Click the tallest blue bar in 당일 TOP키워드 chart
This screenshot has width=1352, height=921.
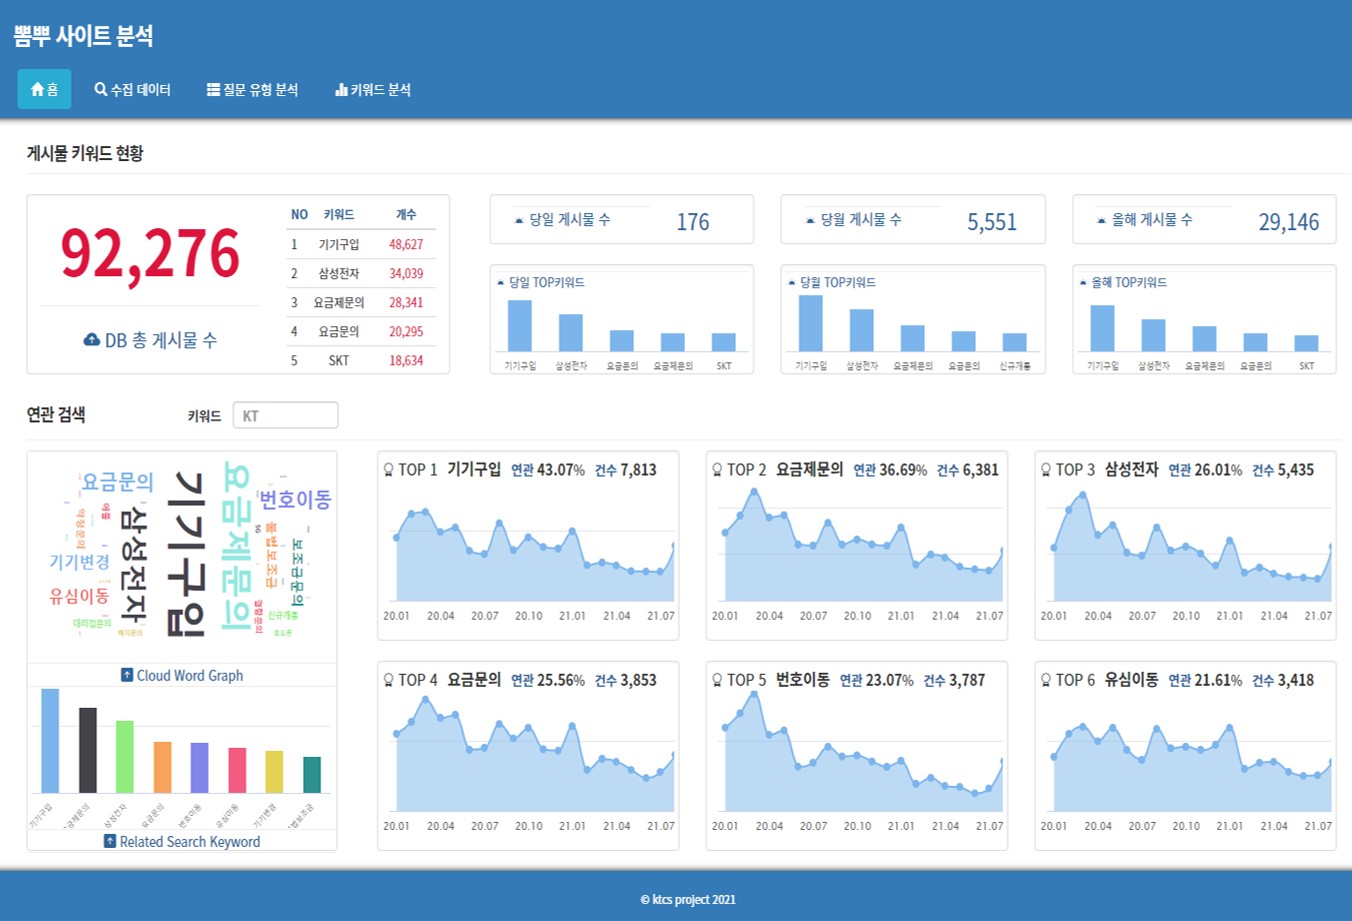tap(520, 325)
